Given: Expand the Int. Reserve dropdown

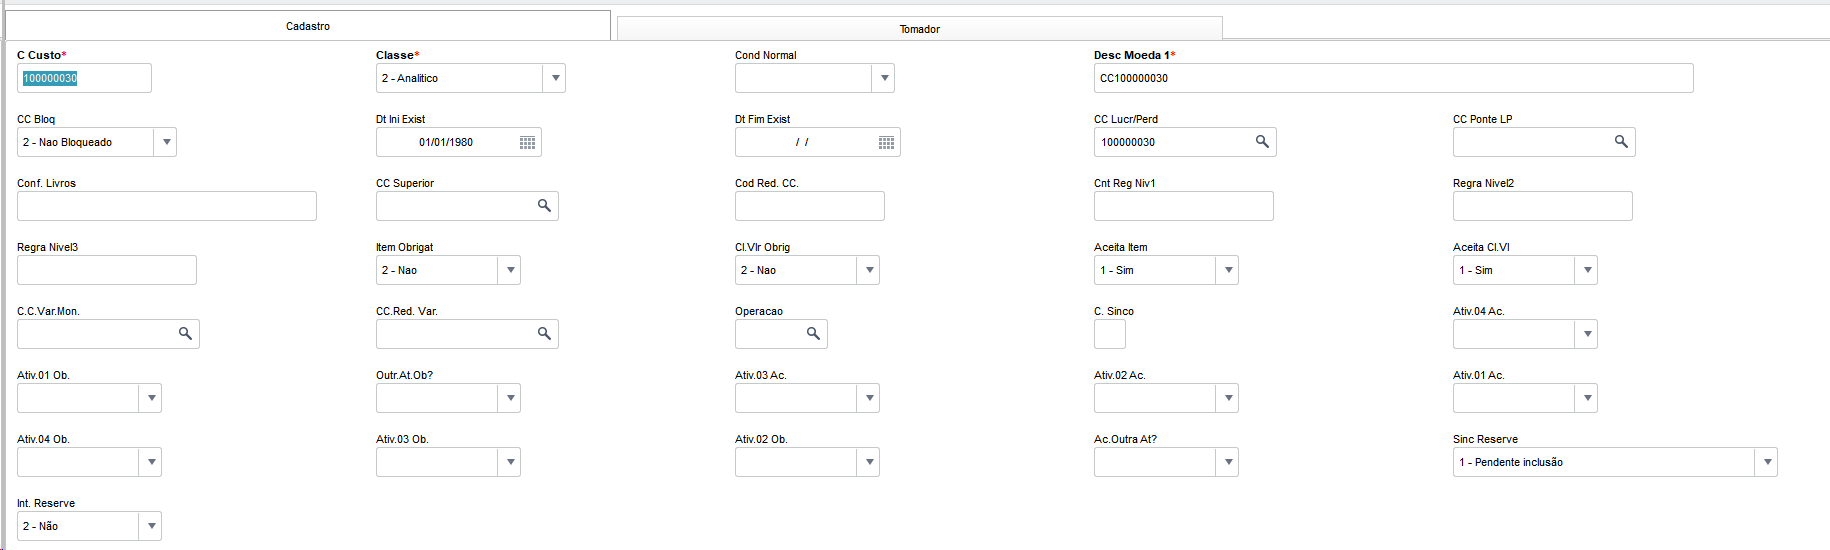Looking at the screenshot, I should pyautogui.click(x=151, y=526).
